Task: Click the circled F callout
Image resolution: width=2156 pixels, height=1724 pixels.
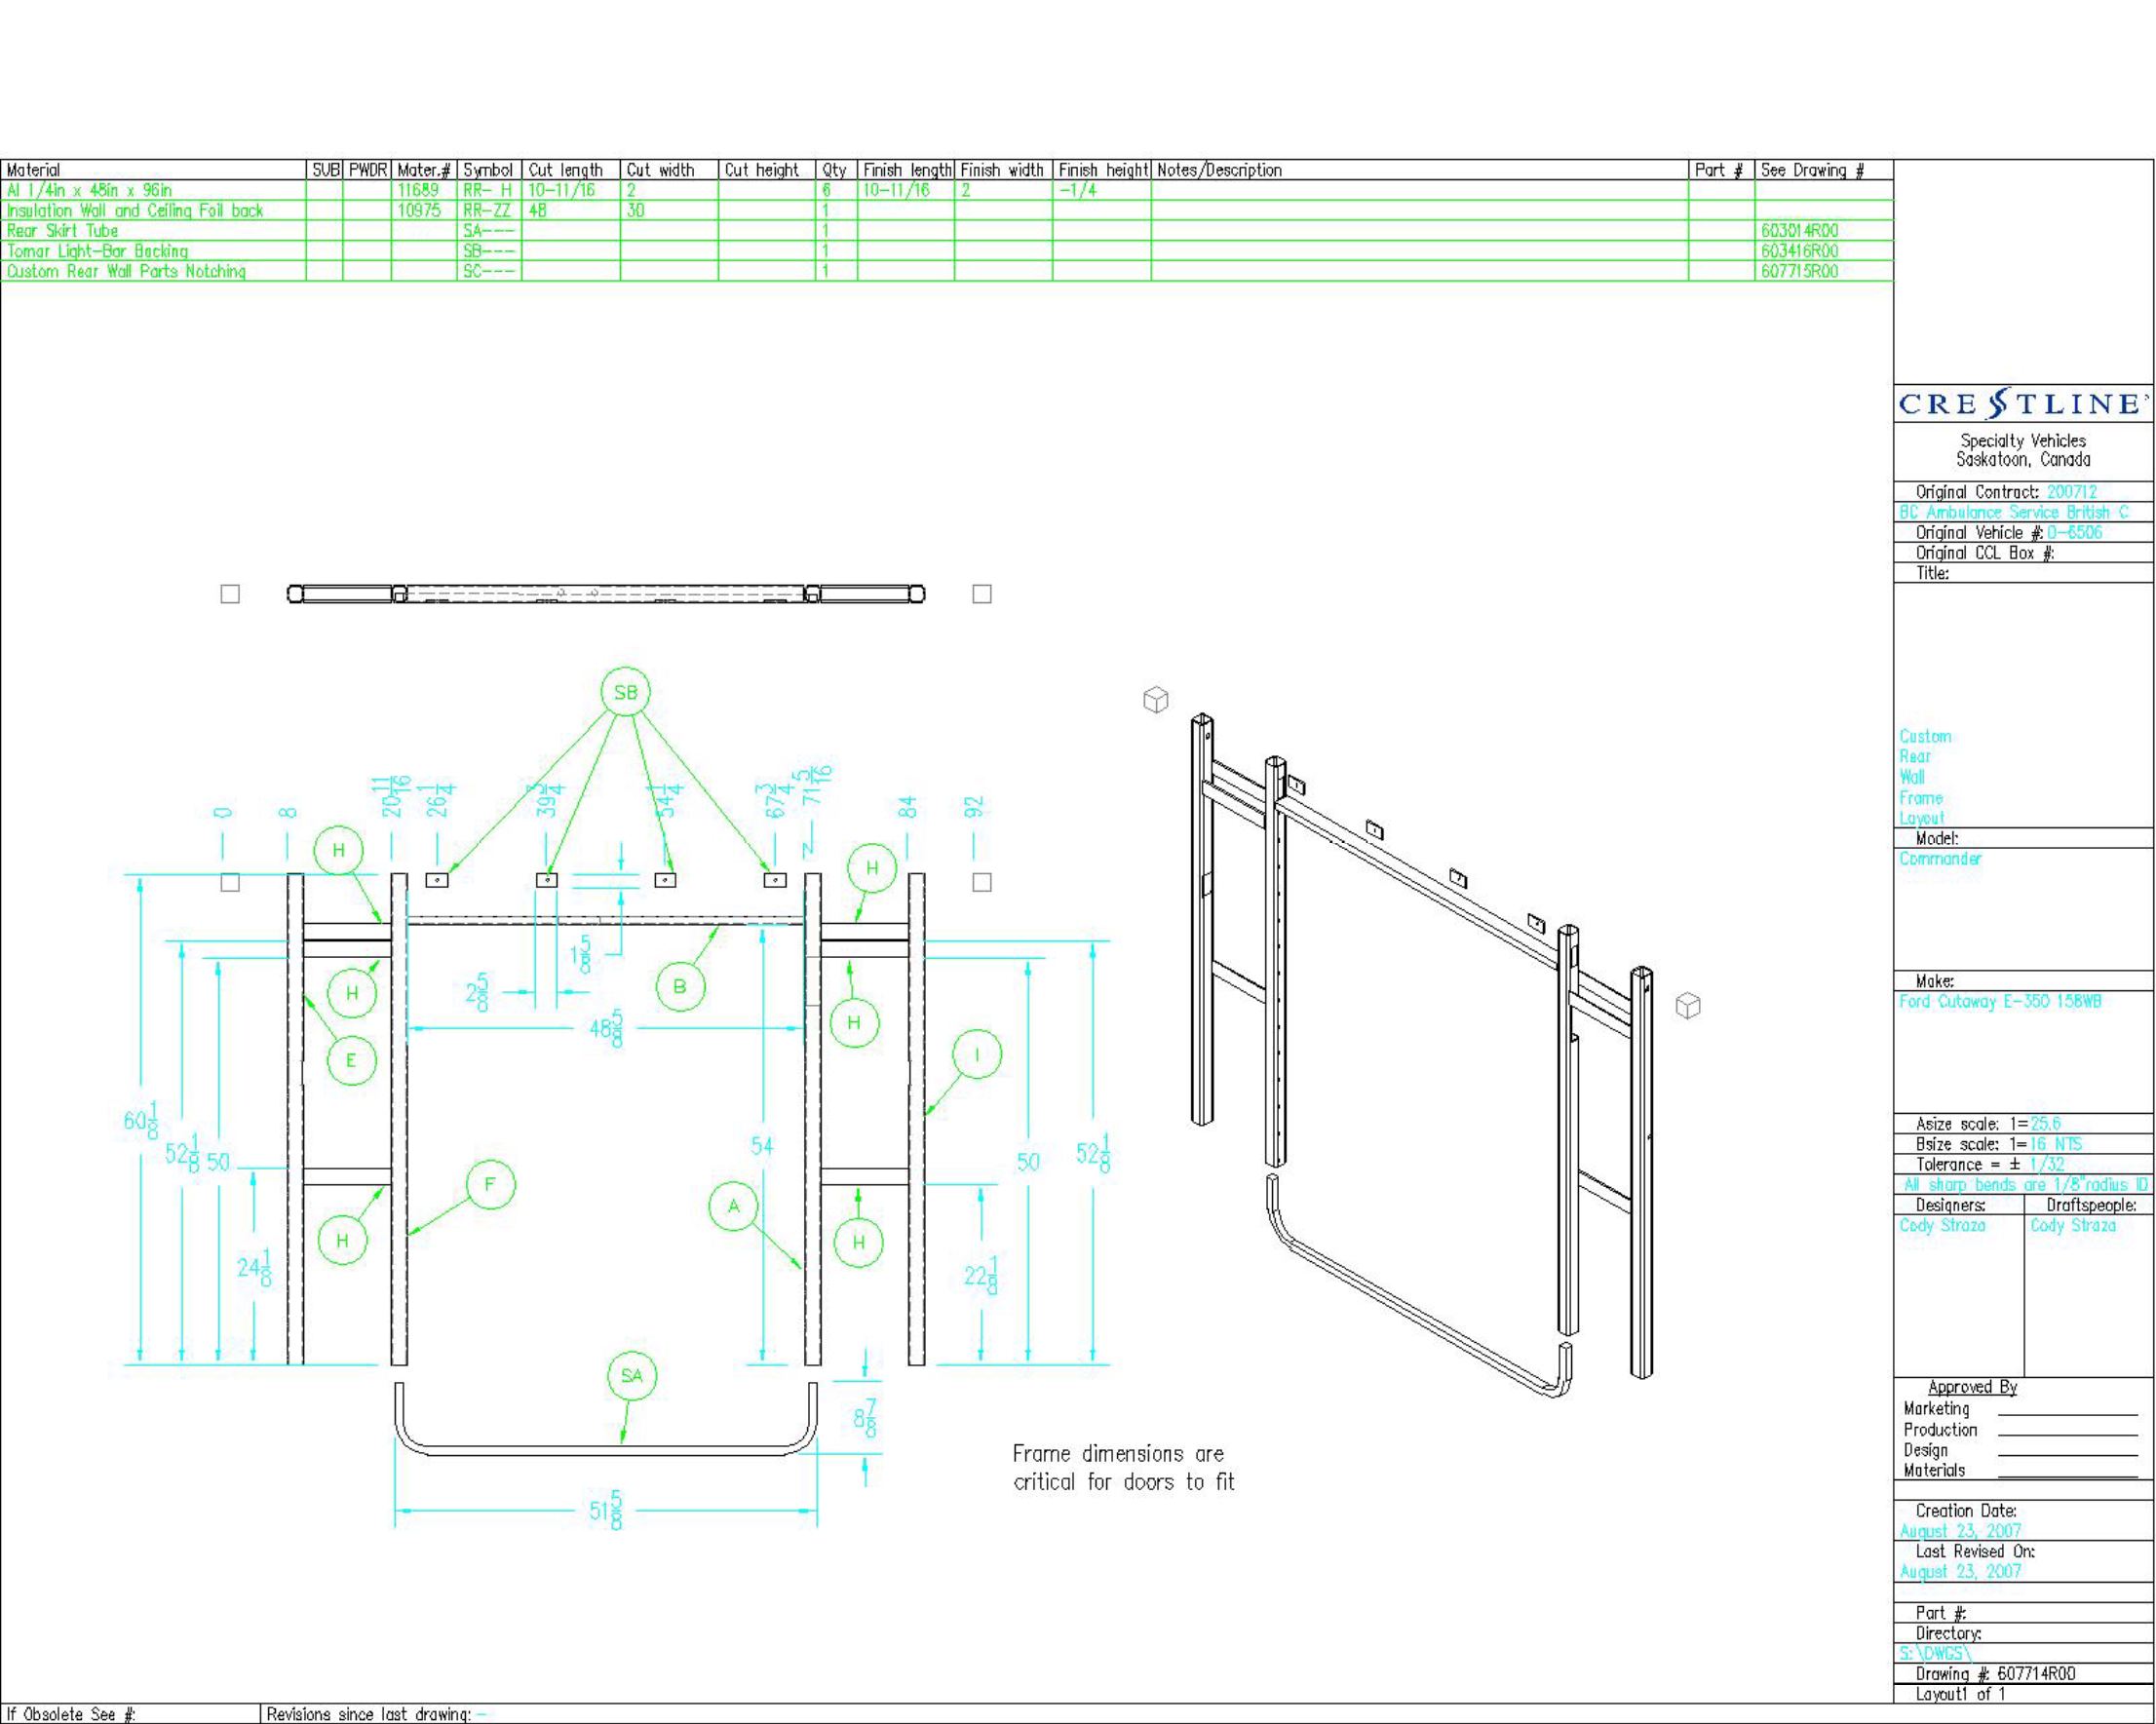Action: click(x=490, y=1185)
